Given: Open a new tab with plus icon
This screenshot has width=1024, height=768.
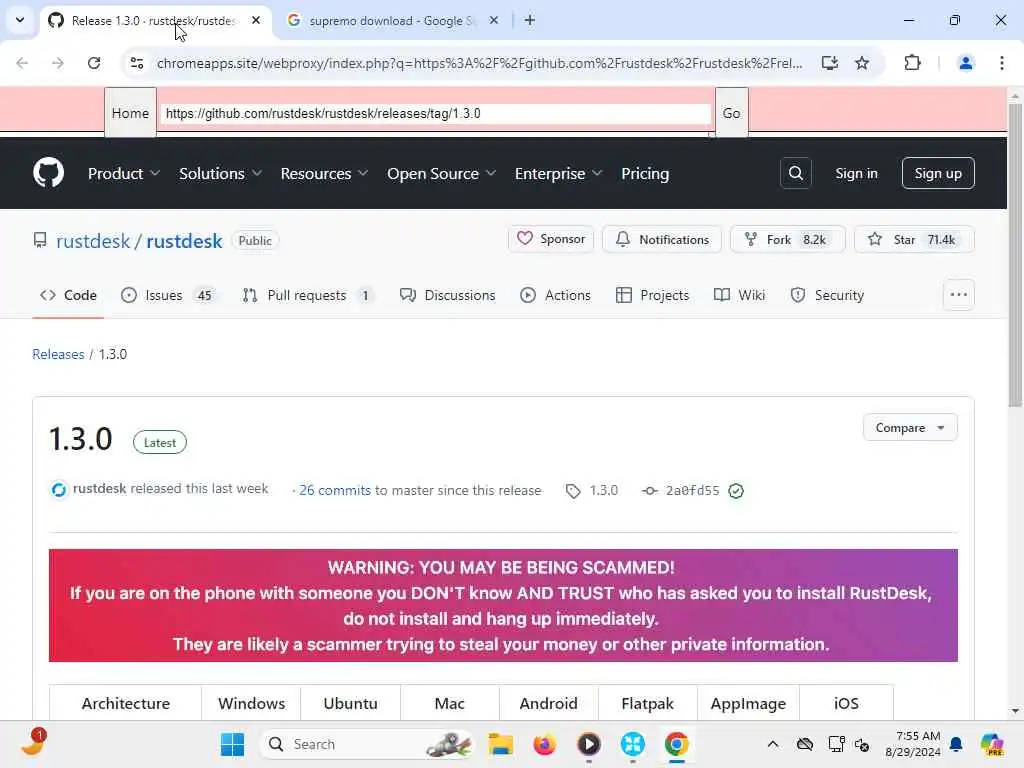Looking at the screenshot, I should point(530,20).
